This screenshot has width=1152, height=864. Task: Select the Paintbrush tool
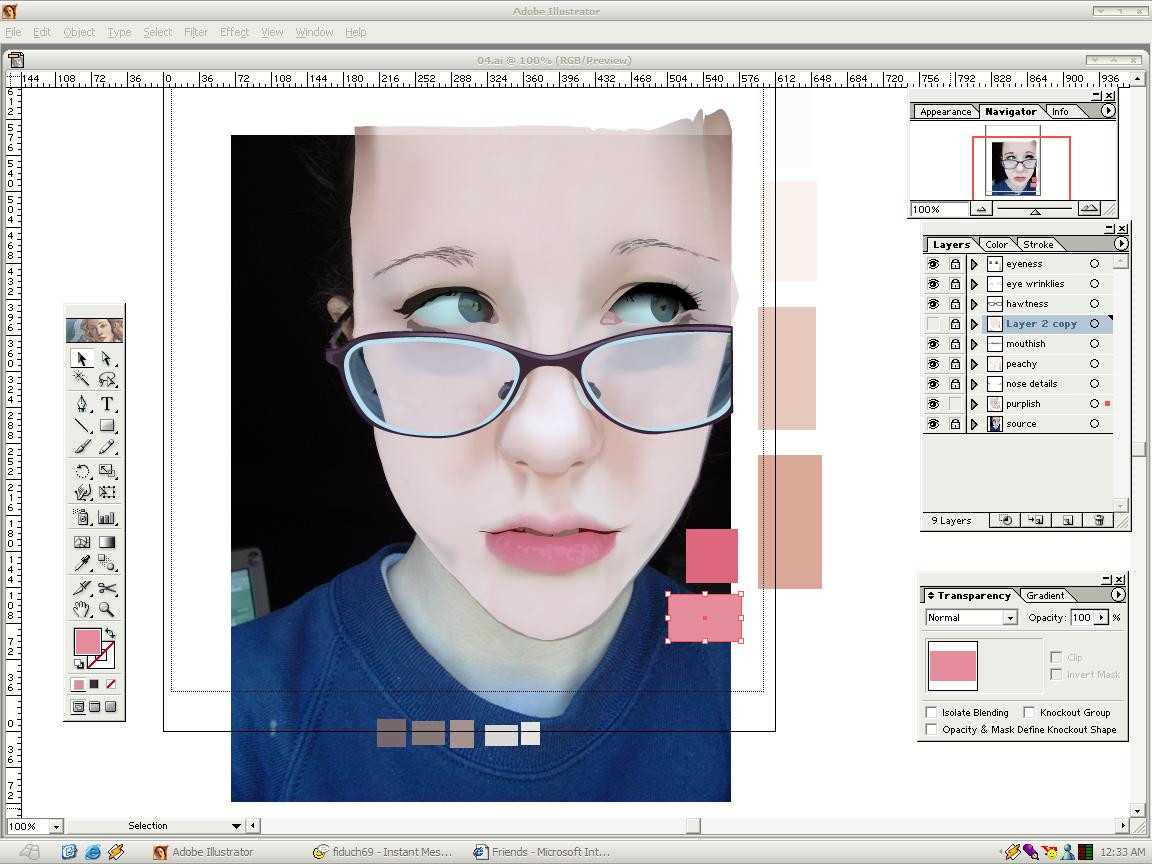point(82,446)
